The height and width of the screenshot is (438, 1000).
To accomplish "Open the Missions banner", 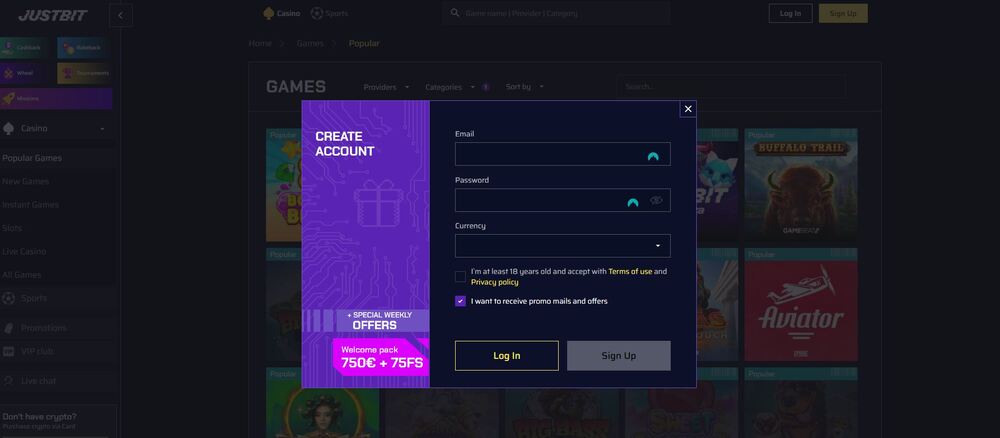I will click(x=56, y=99).
